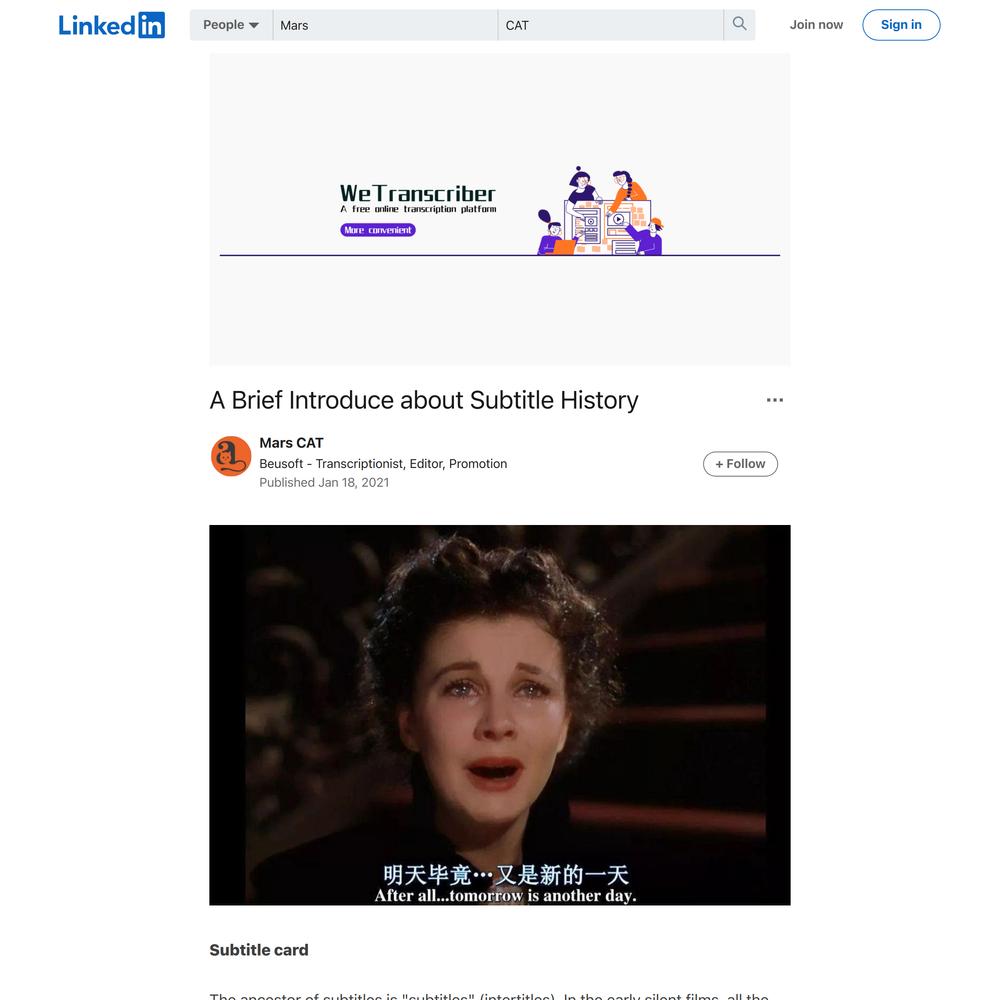Open the Mars CAT author name link
The image size is (1000, 1000).
(291, 443)
